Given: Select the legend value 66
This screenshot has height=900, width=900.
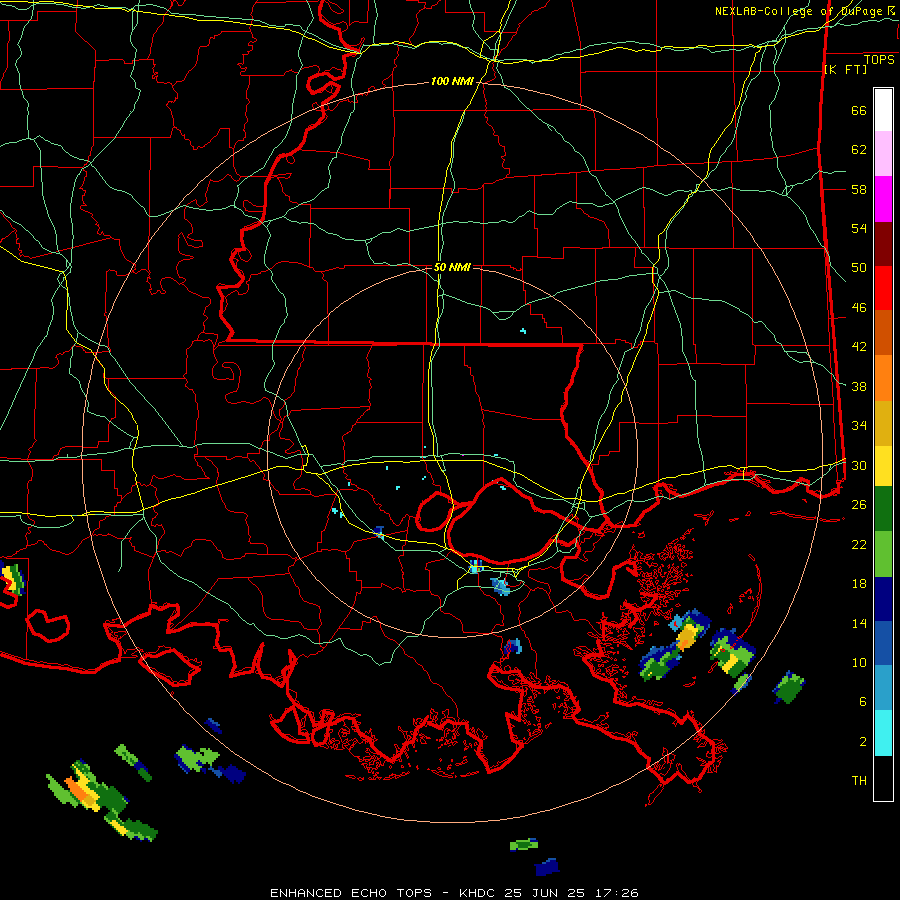Looking at the screenshot, I should tap(859, 110).
